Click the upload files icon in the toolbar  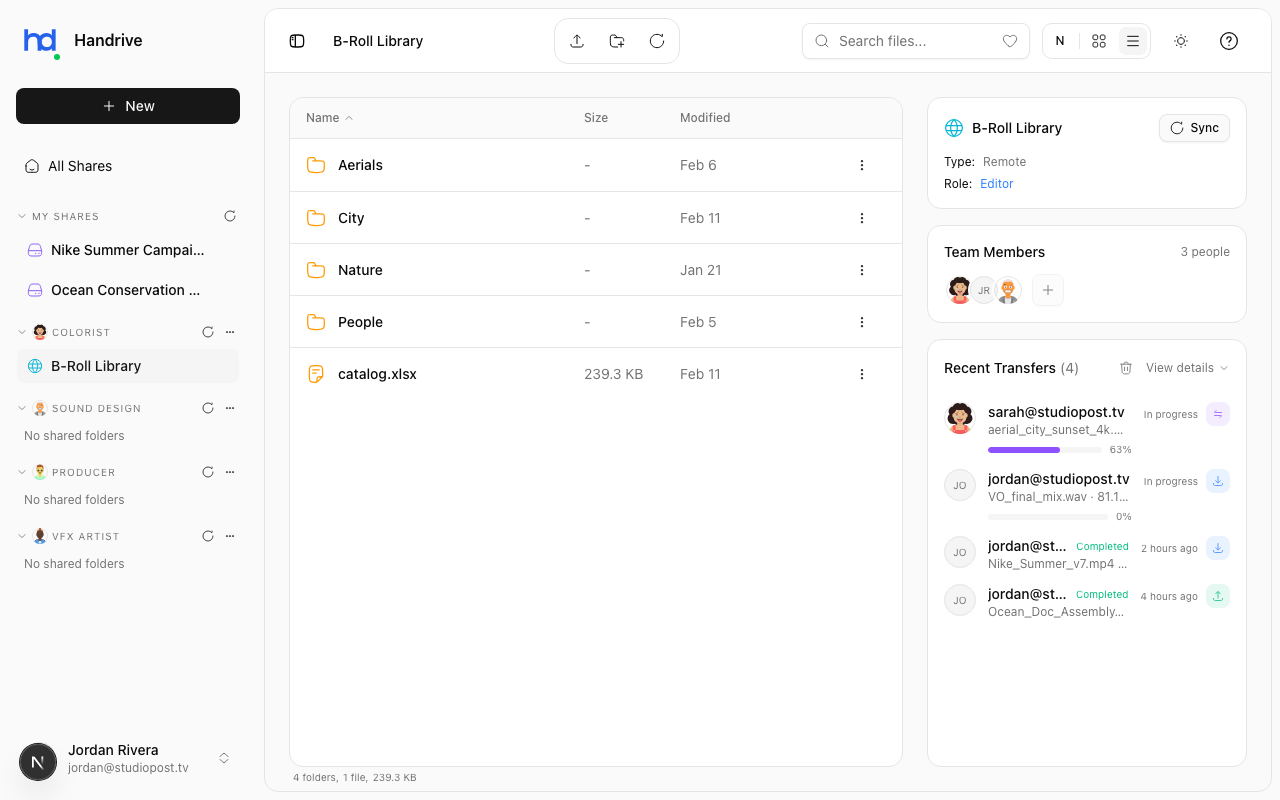click(577, 41)
